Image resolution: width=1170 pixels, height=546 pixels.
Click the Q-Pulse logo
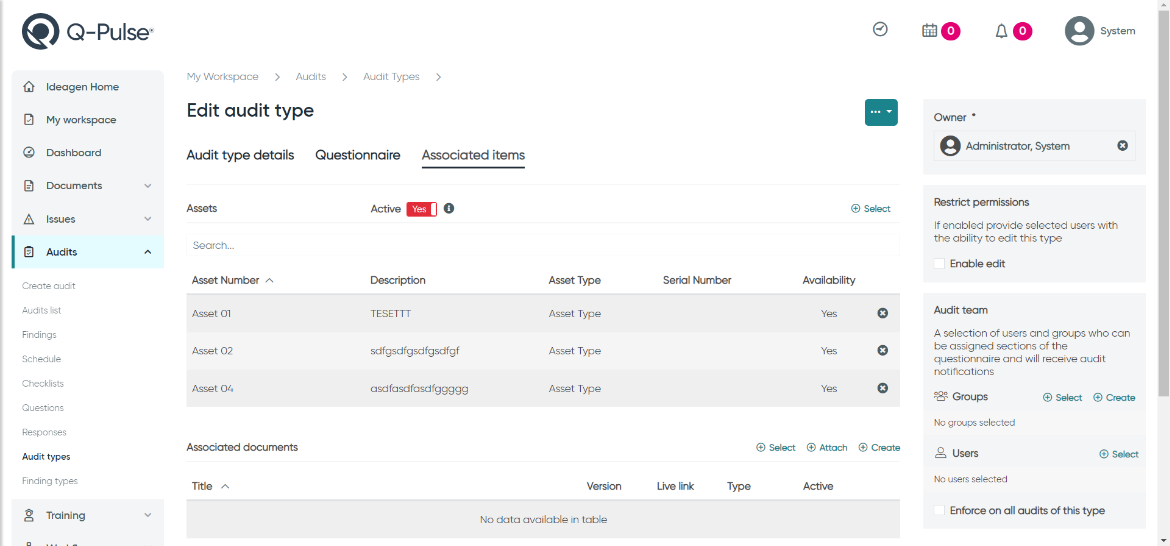click(88, 31)
